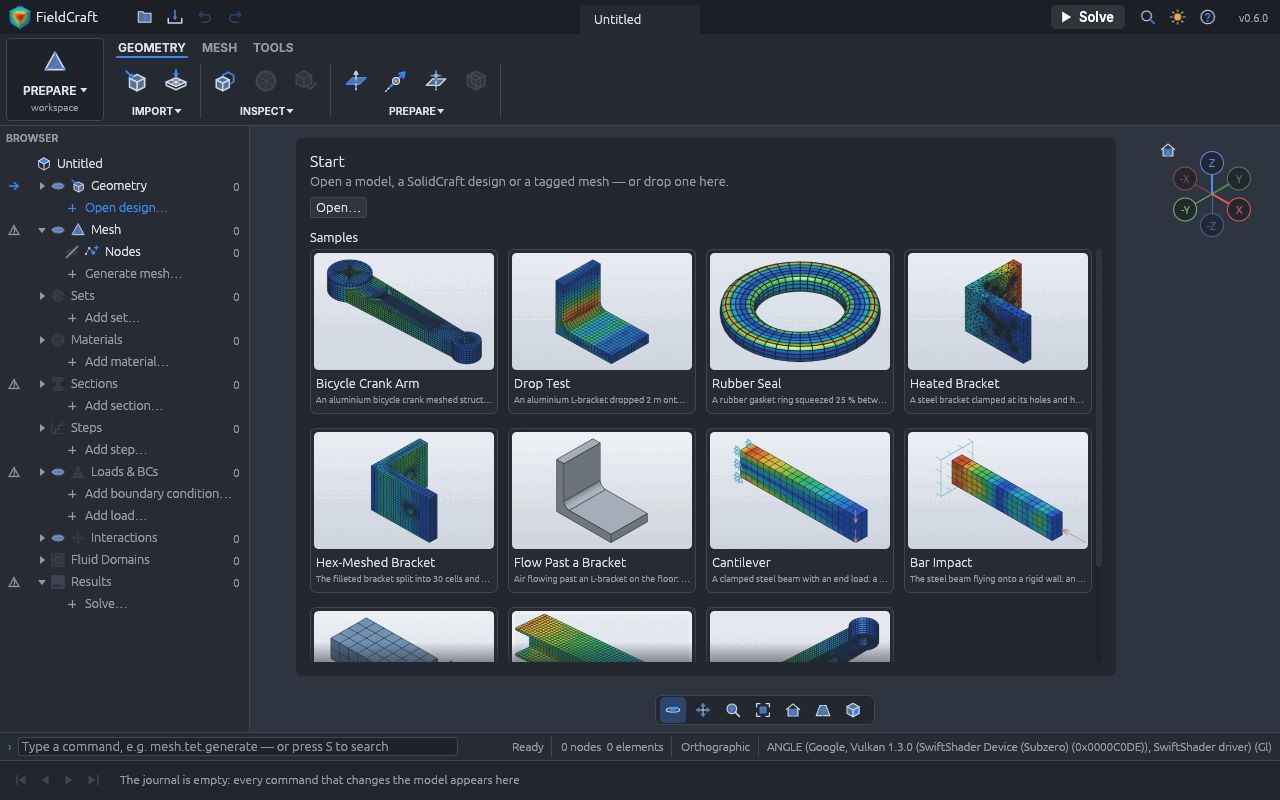
Task: Click the Open… button in Start panel
Action: [x=338, y=208]
